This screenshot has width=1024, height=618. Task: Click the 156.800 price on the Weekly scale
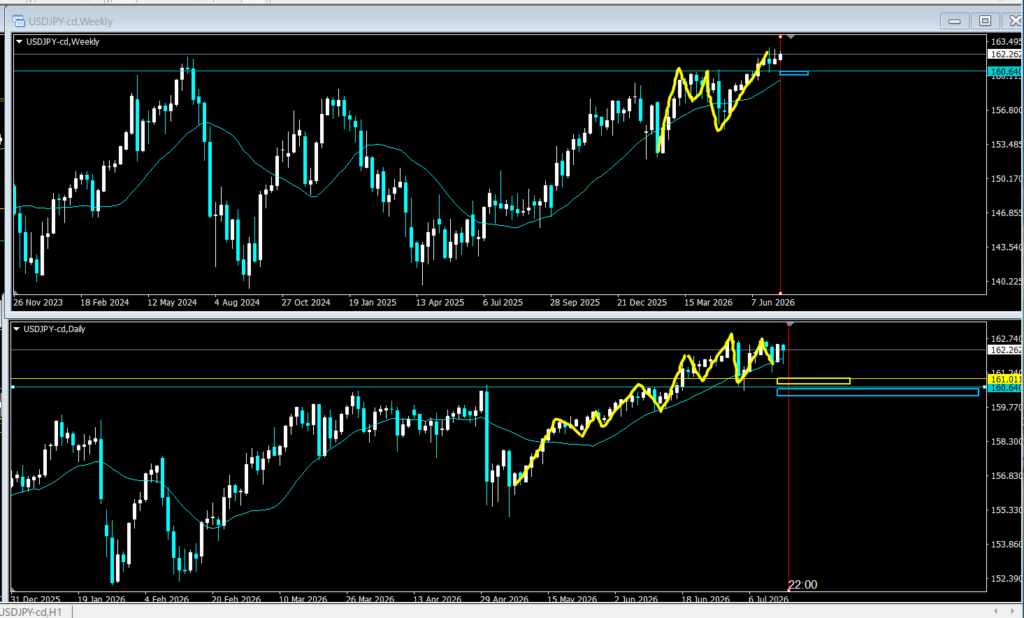tap(1006, 110)
